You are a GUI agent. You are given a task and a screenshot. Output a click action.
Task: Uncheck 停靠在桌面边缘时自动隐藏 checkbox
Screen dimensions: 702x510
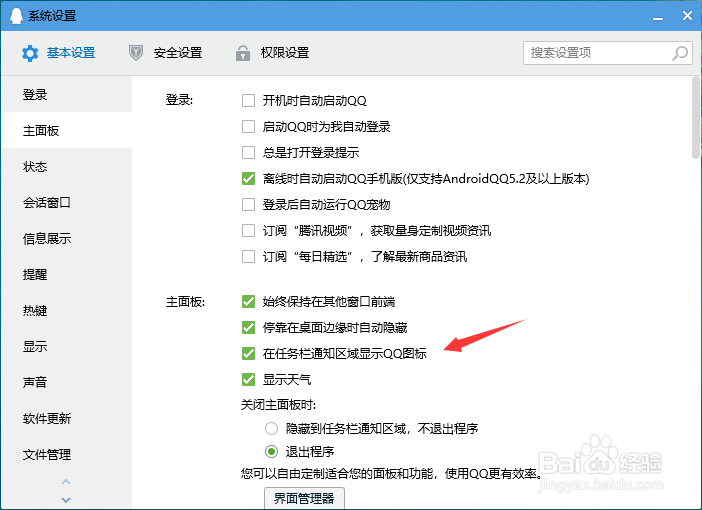[248, 327]
